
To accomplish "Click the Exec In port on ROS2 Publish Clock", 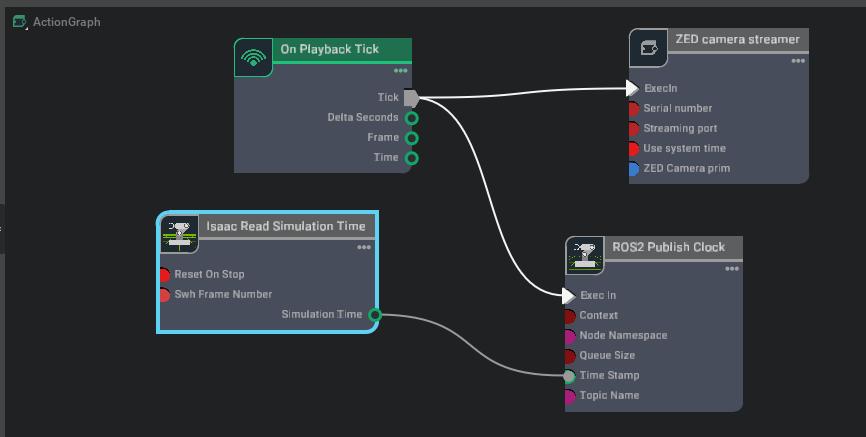I will (569, 296).
